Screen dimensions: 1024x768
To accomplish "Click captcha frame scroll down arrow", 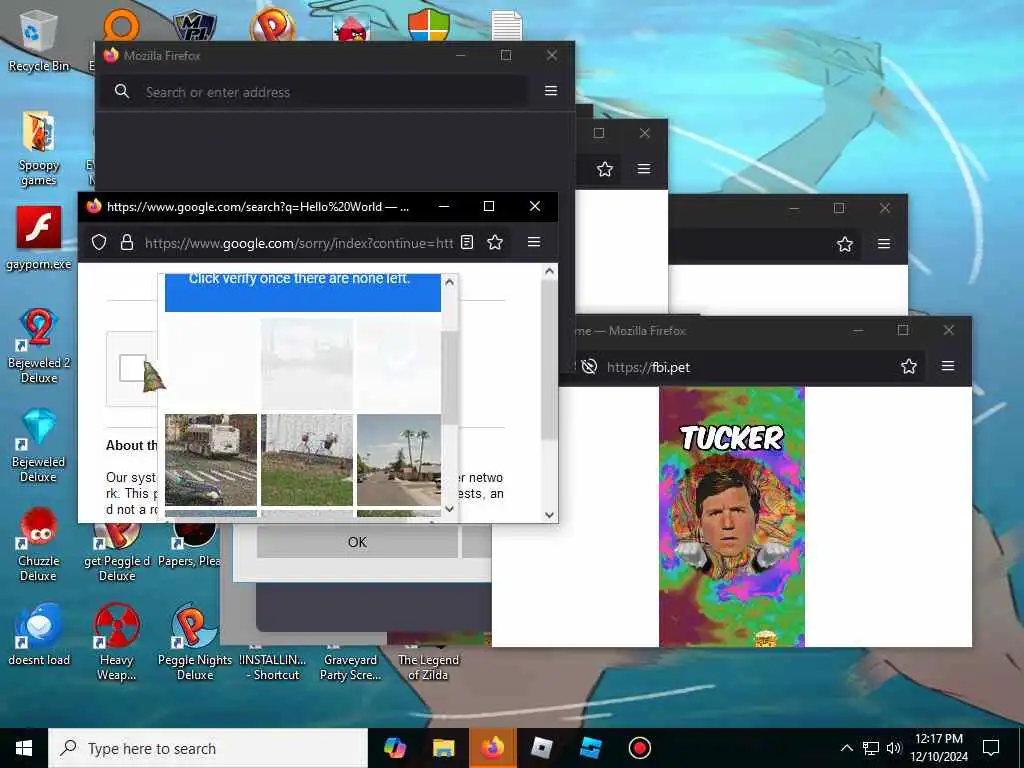I will click(x=449, y=509).
